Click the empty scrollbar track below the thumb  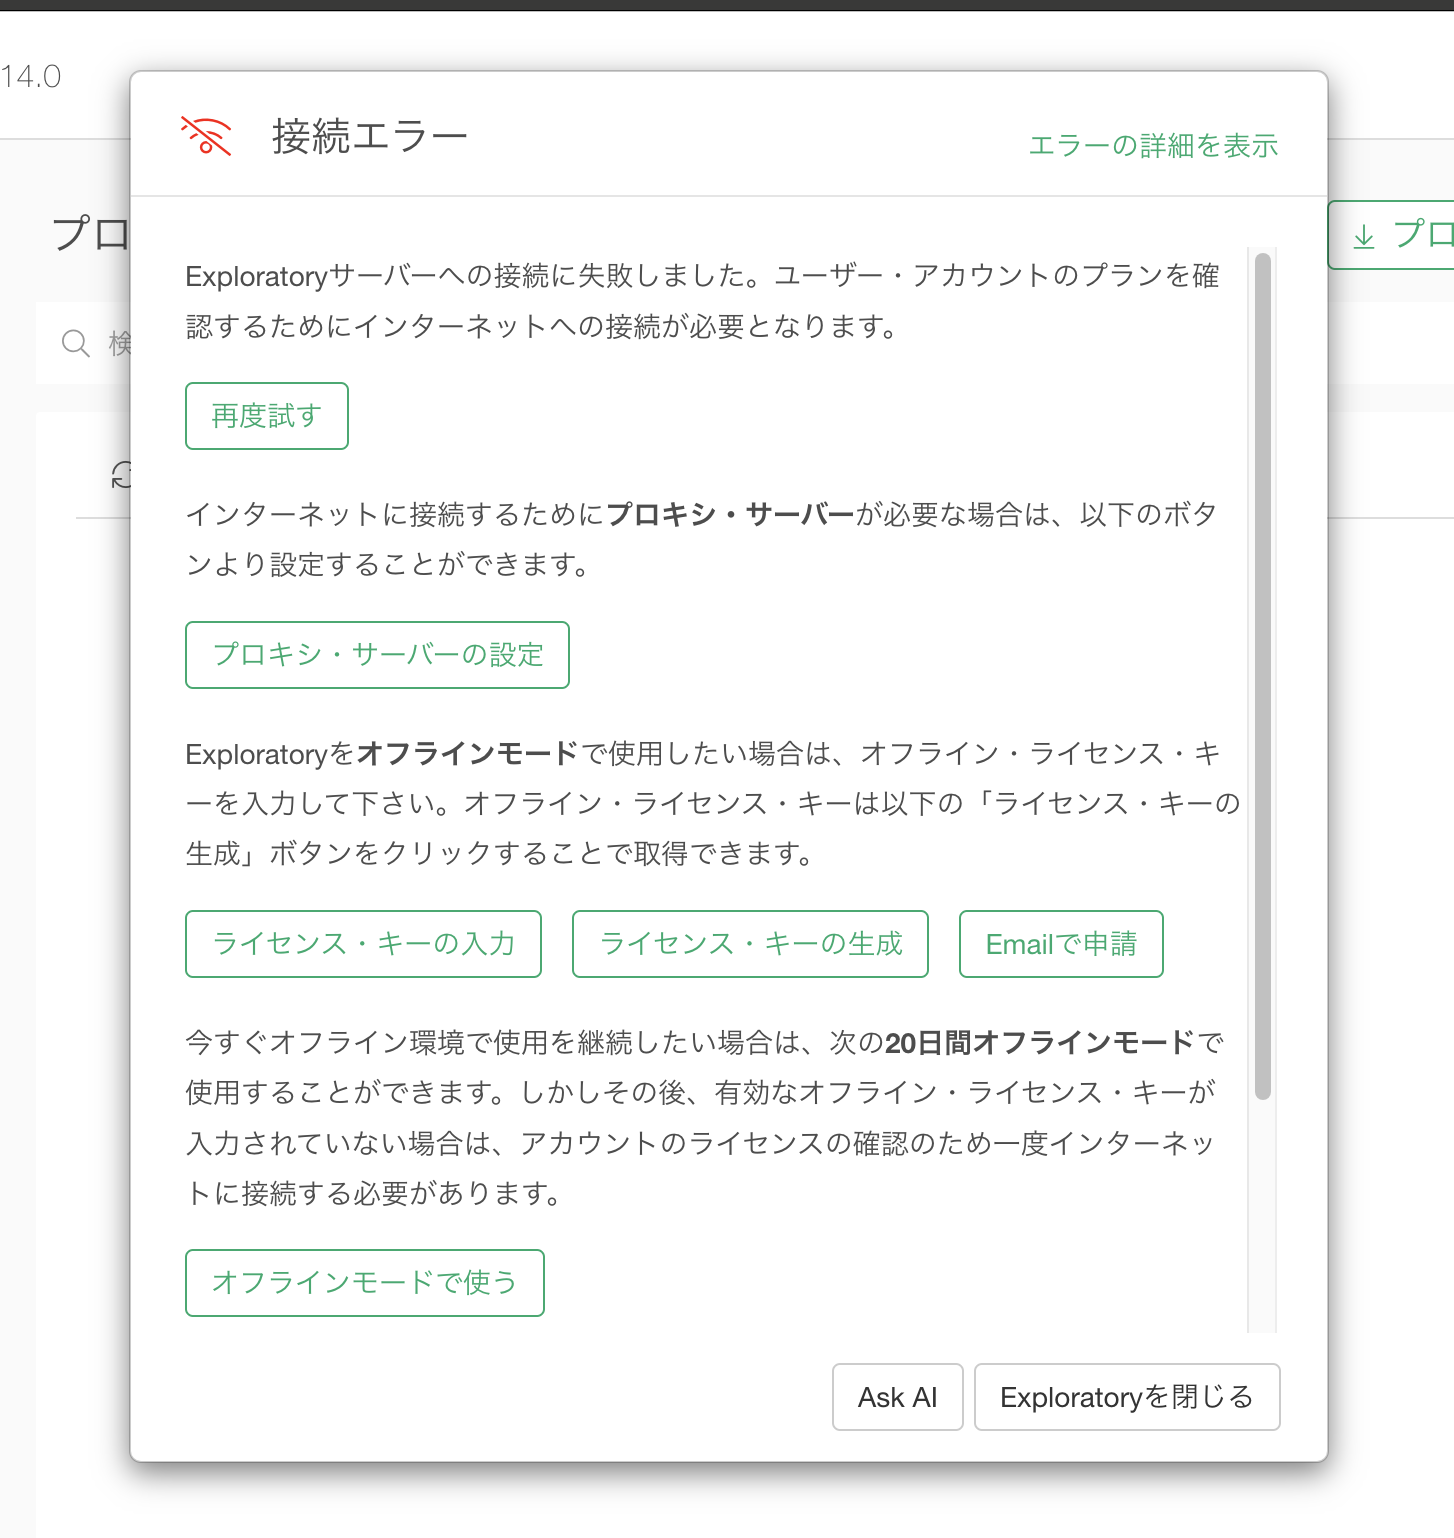tap(1263, 1220)
